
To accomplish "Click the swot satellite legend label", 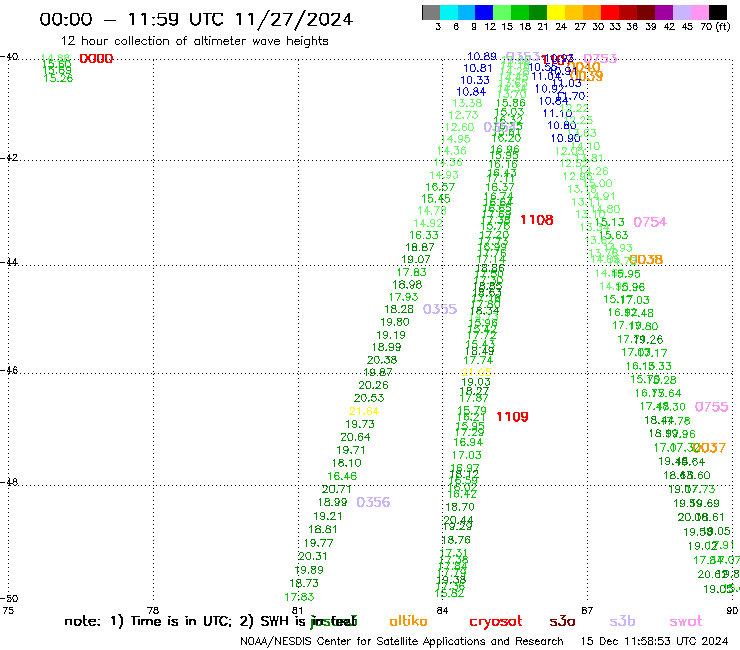I will (x=686, y=622).
